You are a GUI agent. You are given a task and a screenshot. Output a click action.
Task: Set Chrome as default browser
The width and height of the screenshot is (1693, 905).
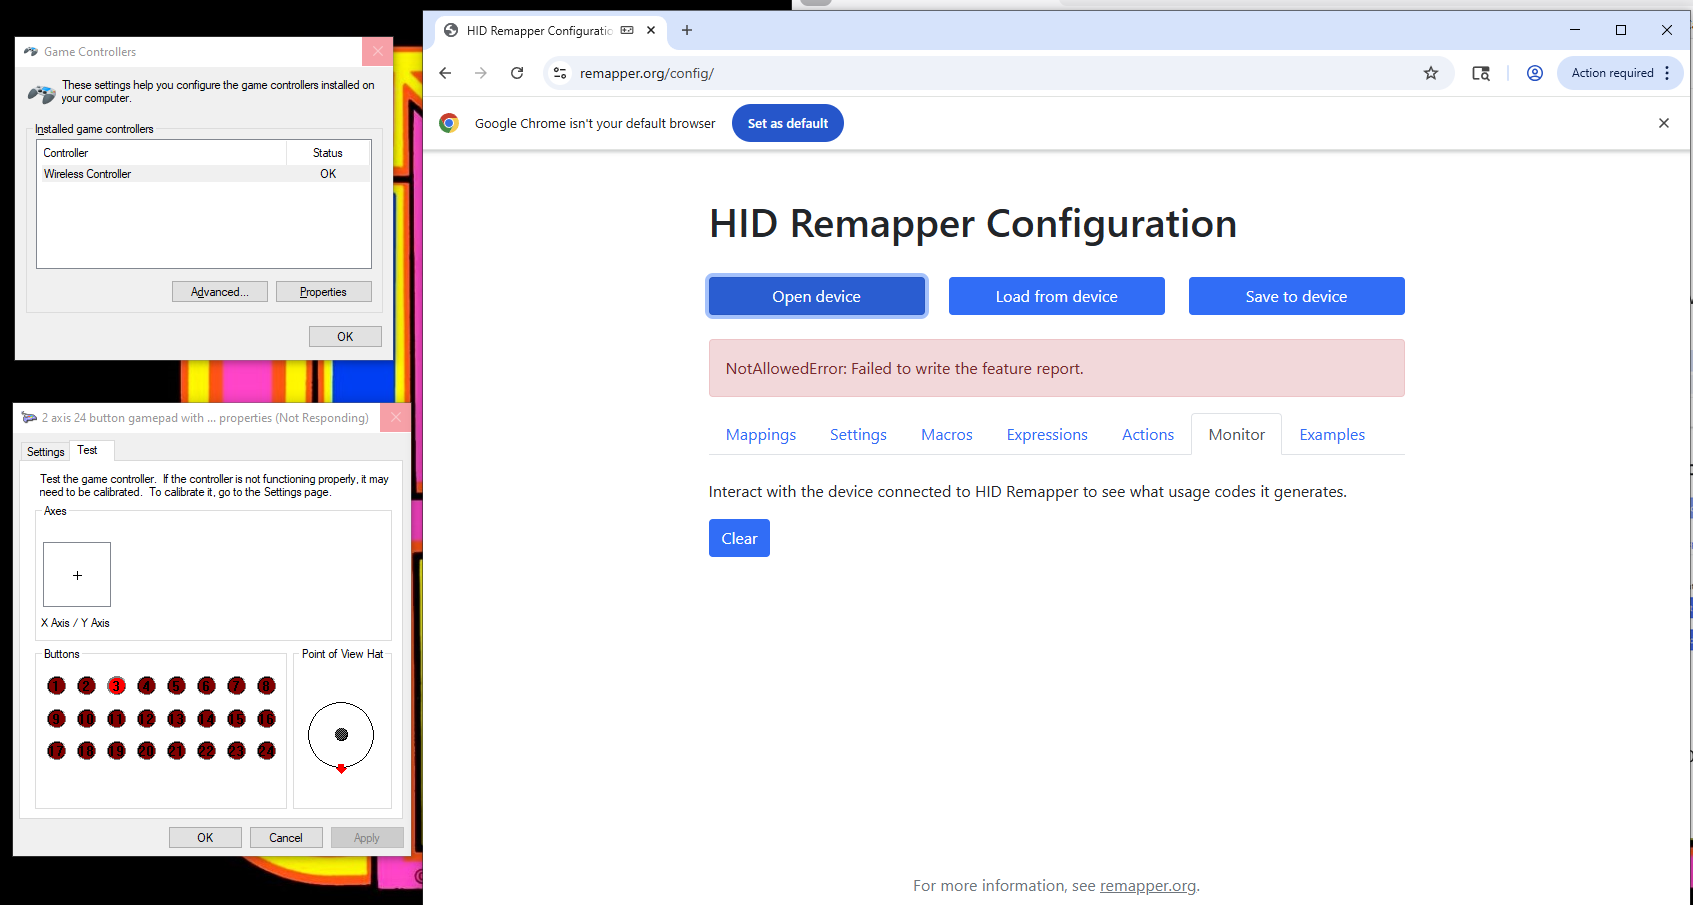pyautogui.click(x=787, y=123)
